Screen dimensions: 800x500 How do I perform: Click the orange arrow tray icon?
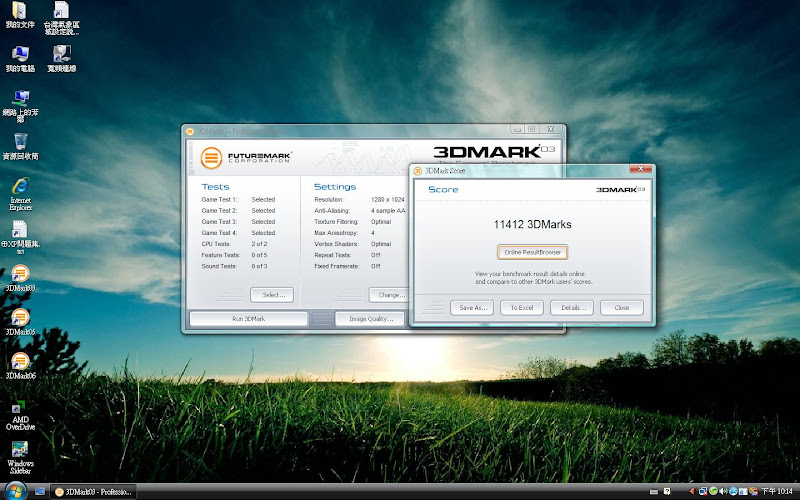point(692,491)
